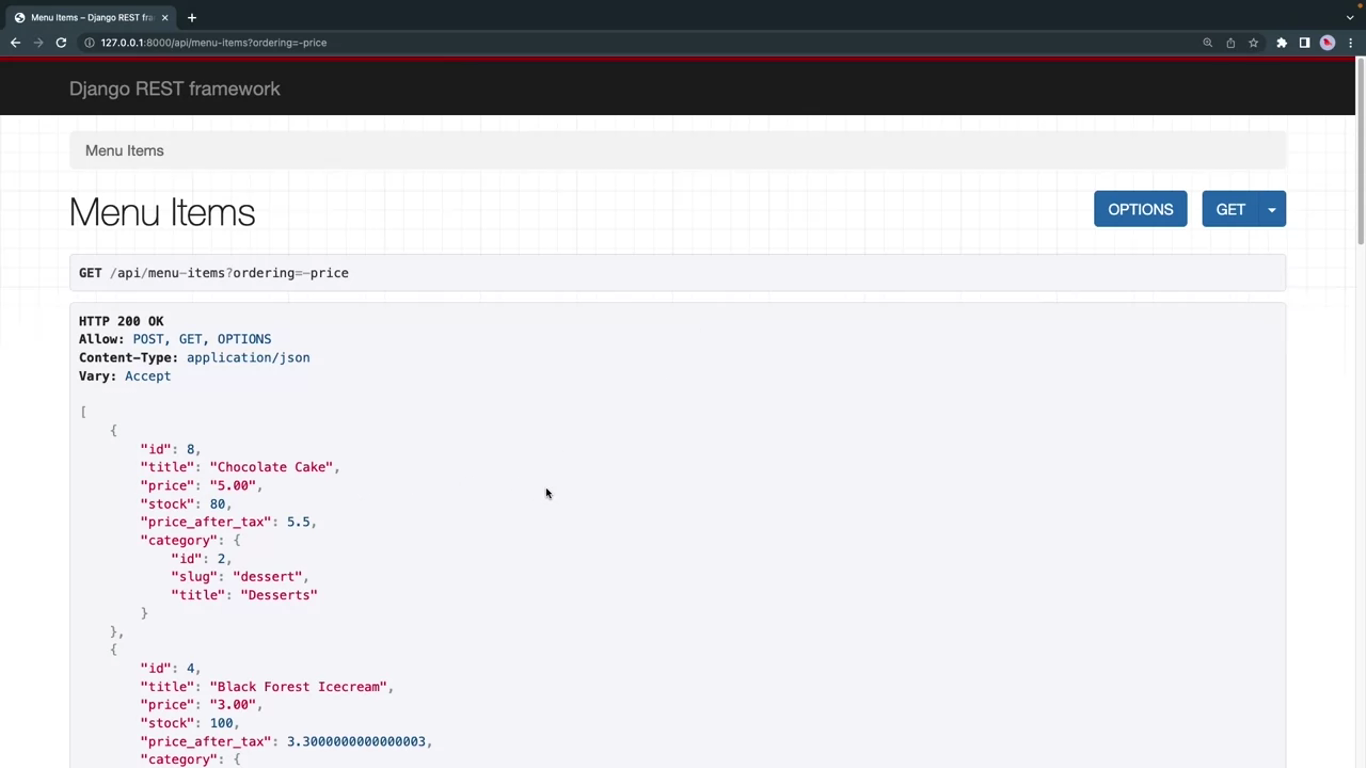Close the Menu Items tab
This screenshot has height=768, width=1366.
165,17
